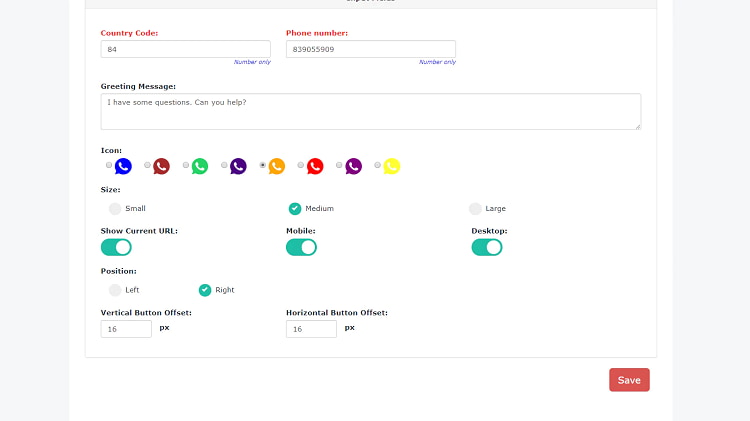Click inside the Greeting Message textarea
The height and width of the screenshot is (421, 750).
[370, 111]
